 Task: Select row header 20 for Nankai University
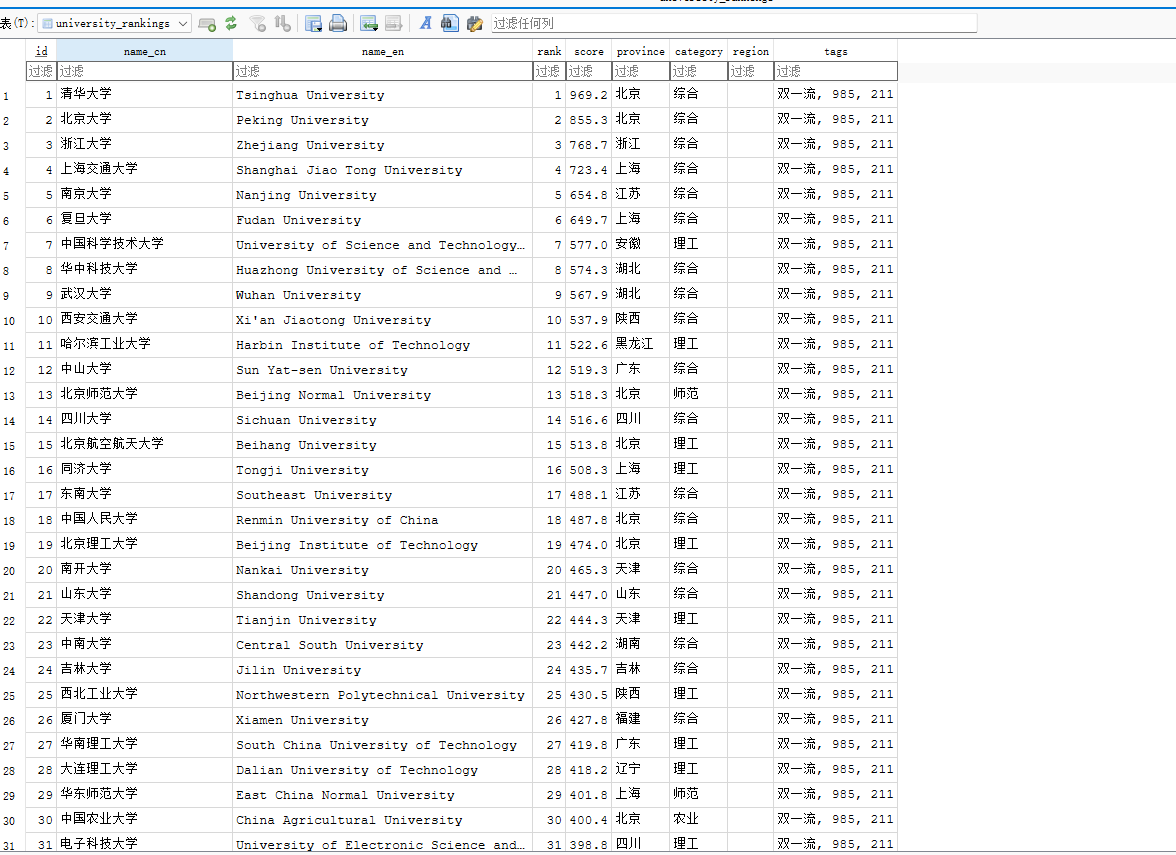13,571
